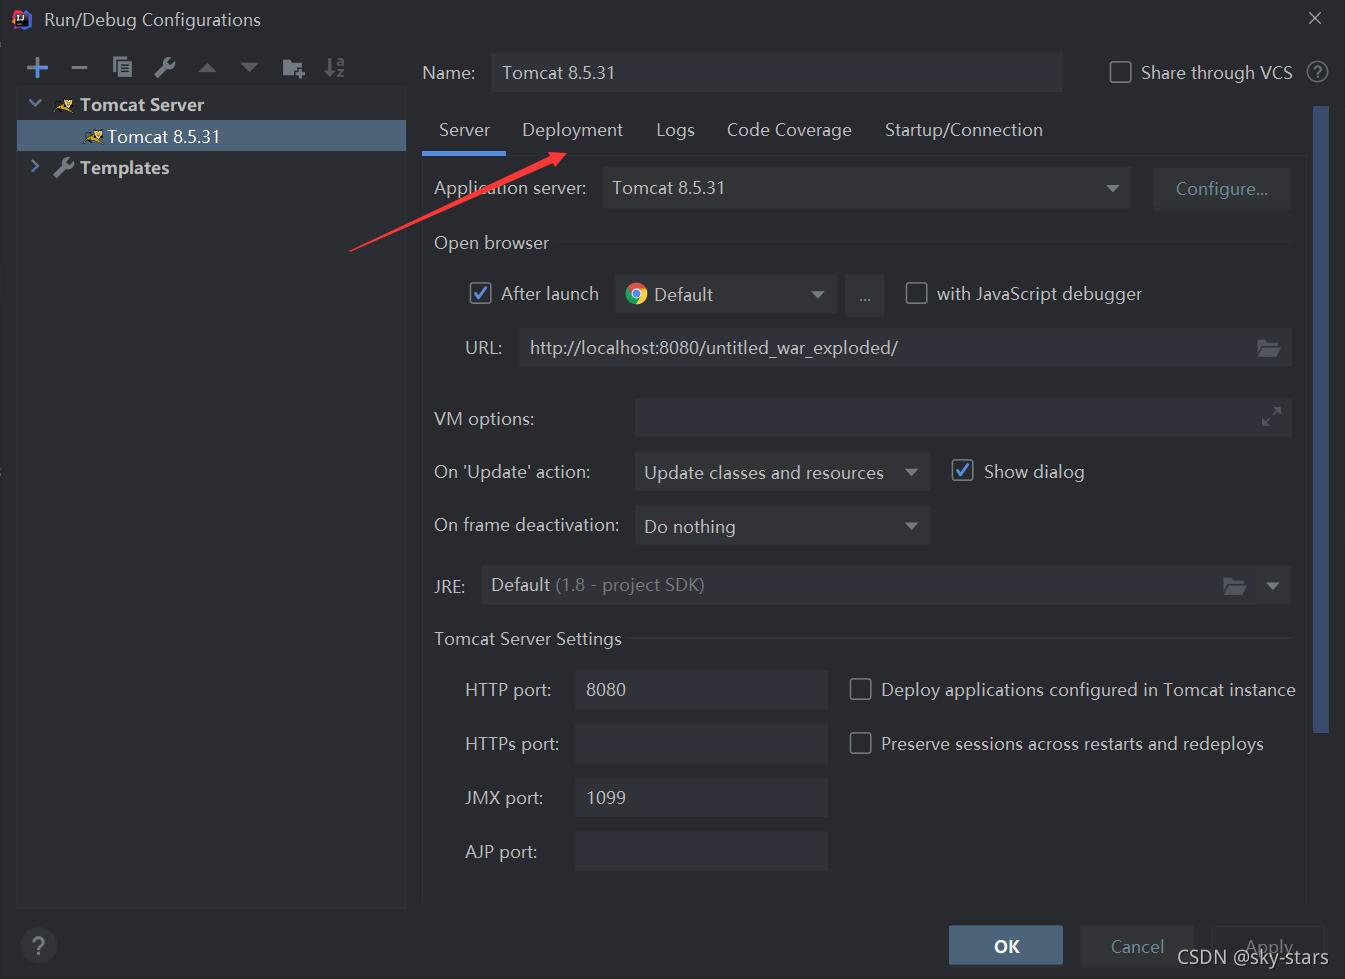Toggle the Show dialog checkbox
The height and width of the screenshot is (979, 1345).
click(962, 470)
